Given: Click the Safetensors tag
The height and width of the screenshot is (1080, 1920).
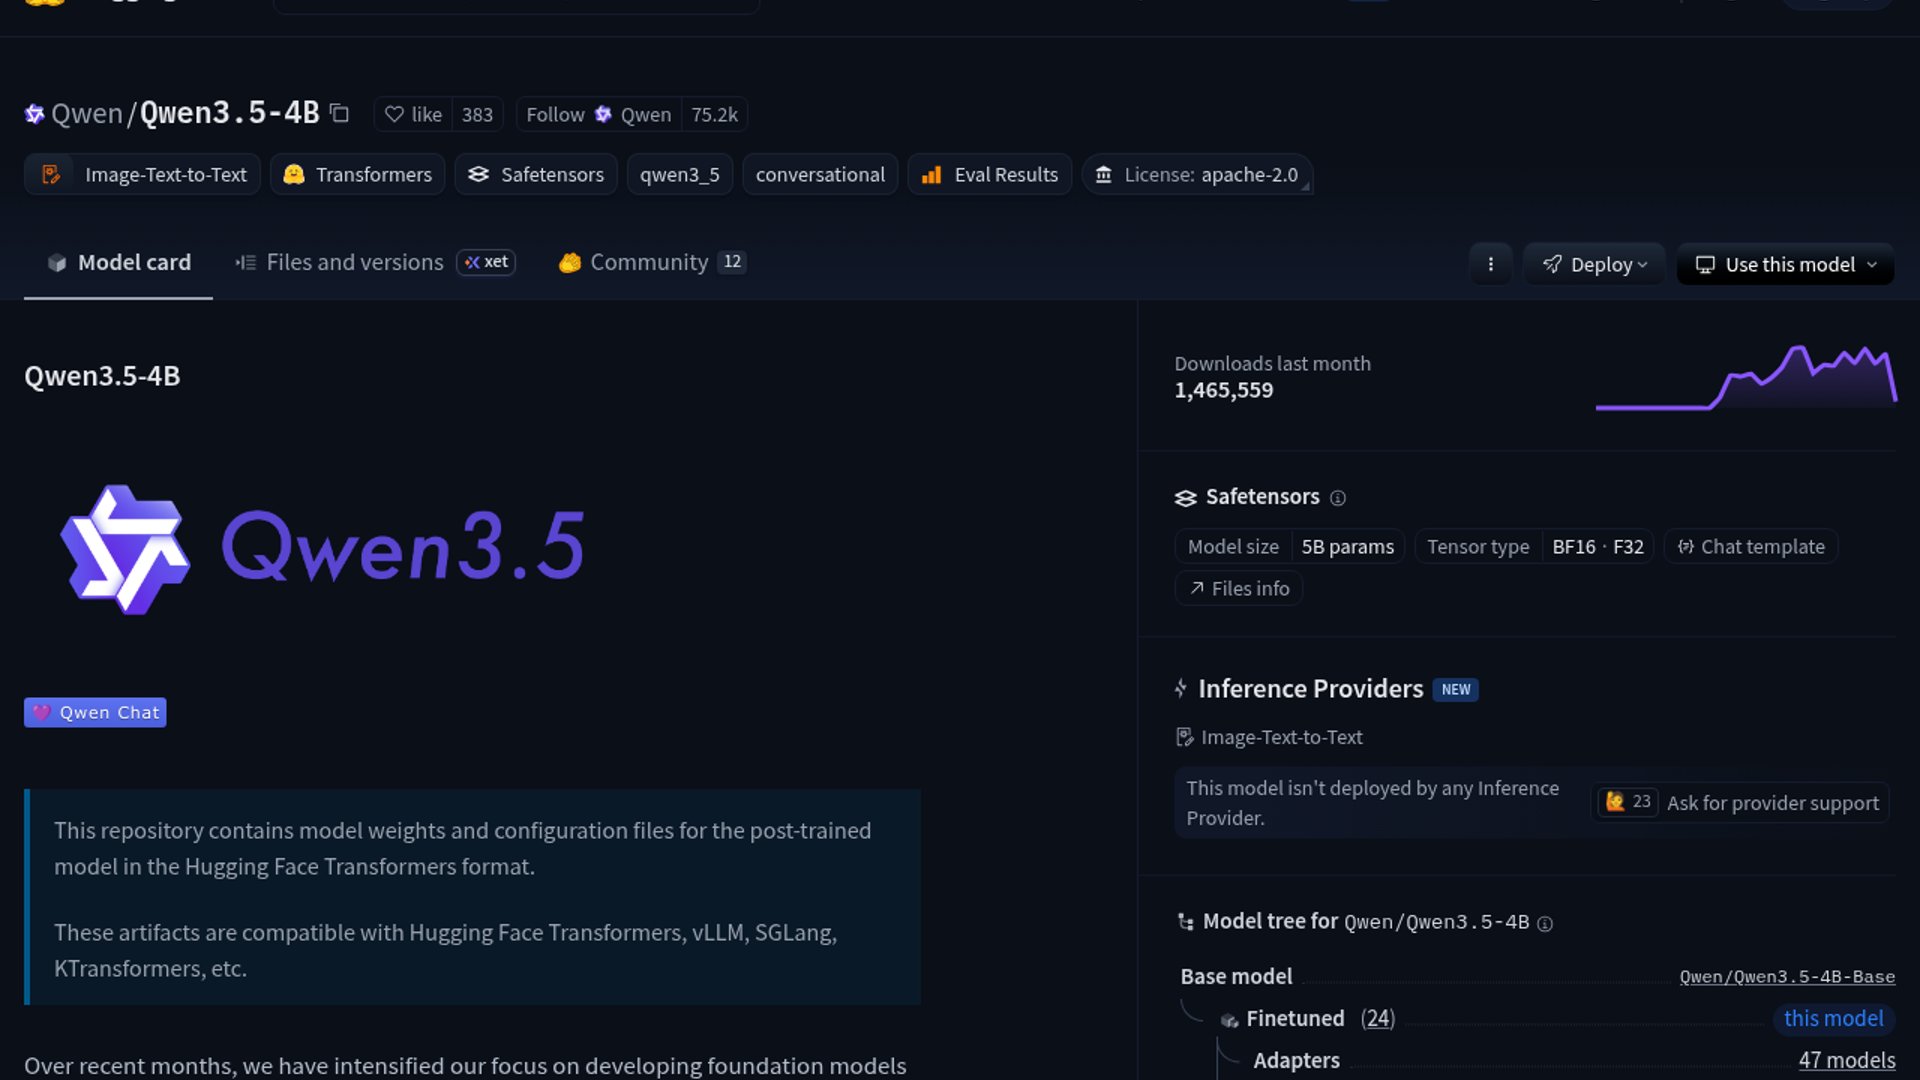Looking at the screenshot, I should pyautogui.click(x=536, y=174).
